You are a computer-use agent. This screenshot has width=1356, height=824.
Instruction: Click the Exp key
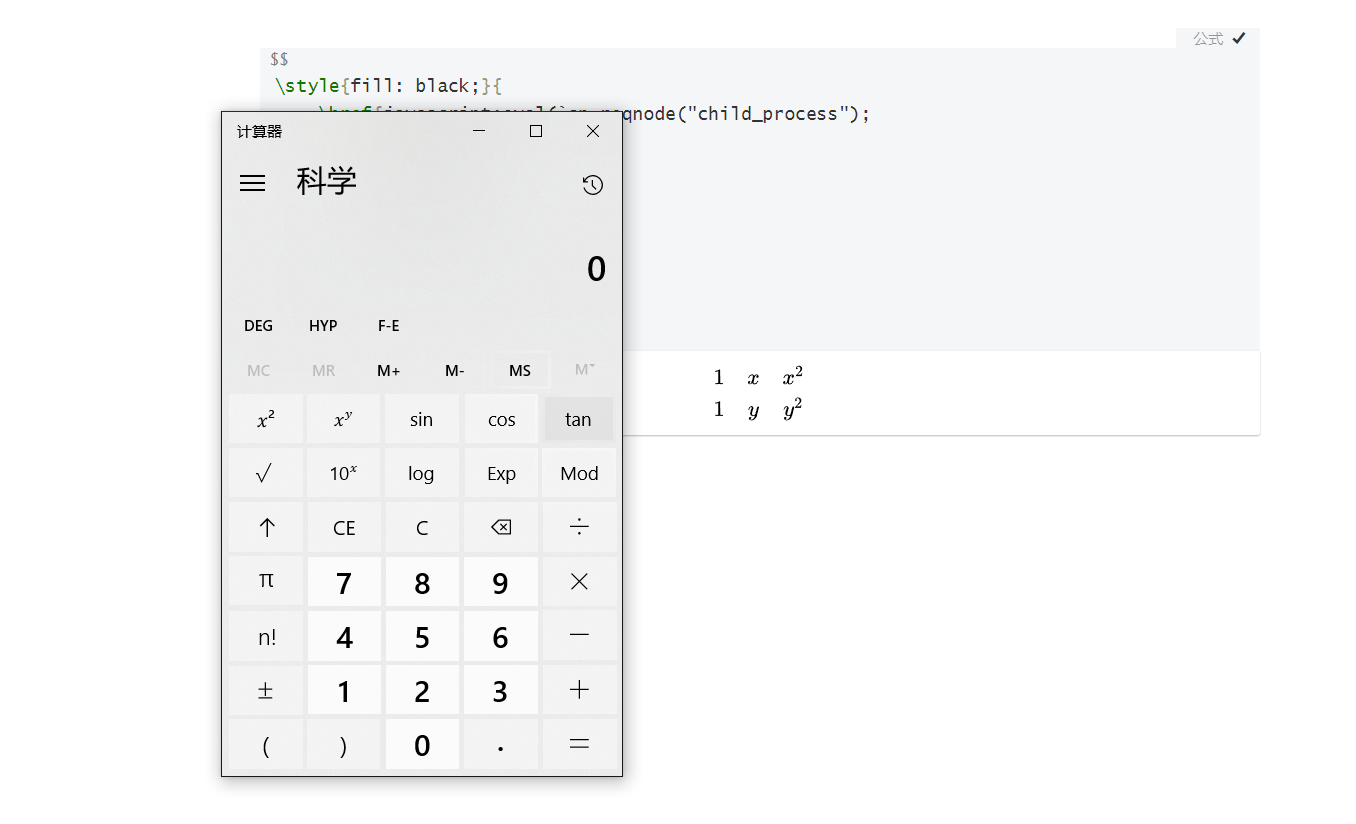point(501,473)
